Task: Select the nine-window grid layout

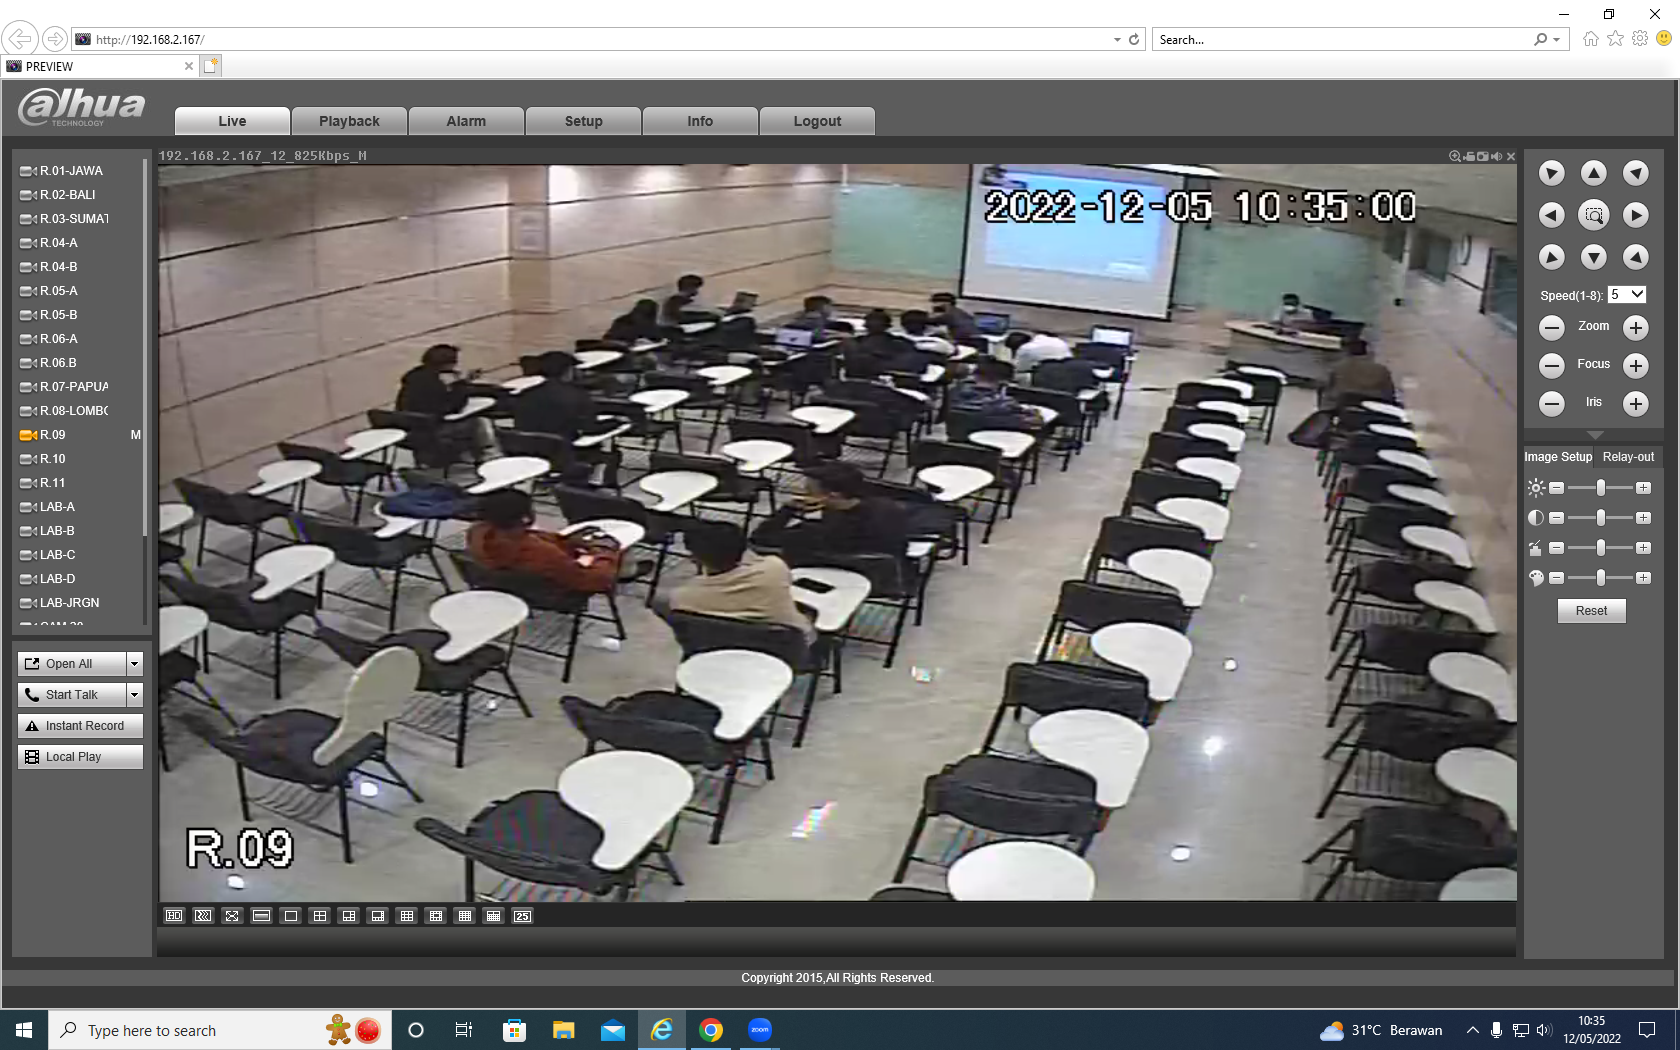Action: [407, 916]
